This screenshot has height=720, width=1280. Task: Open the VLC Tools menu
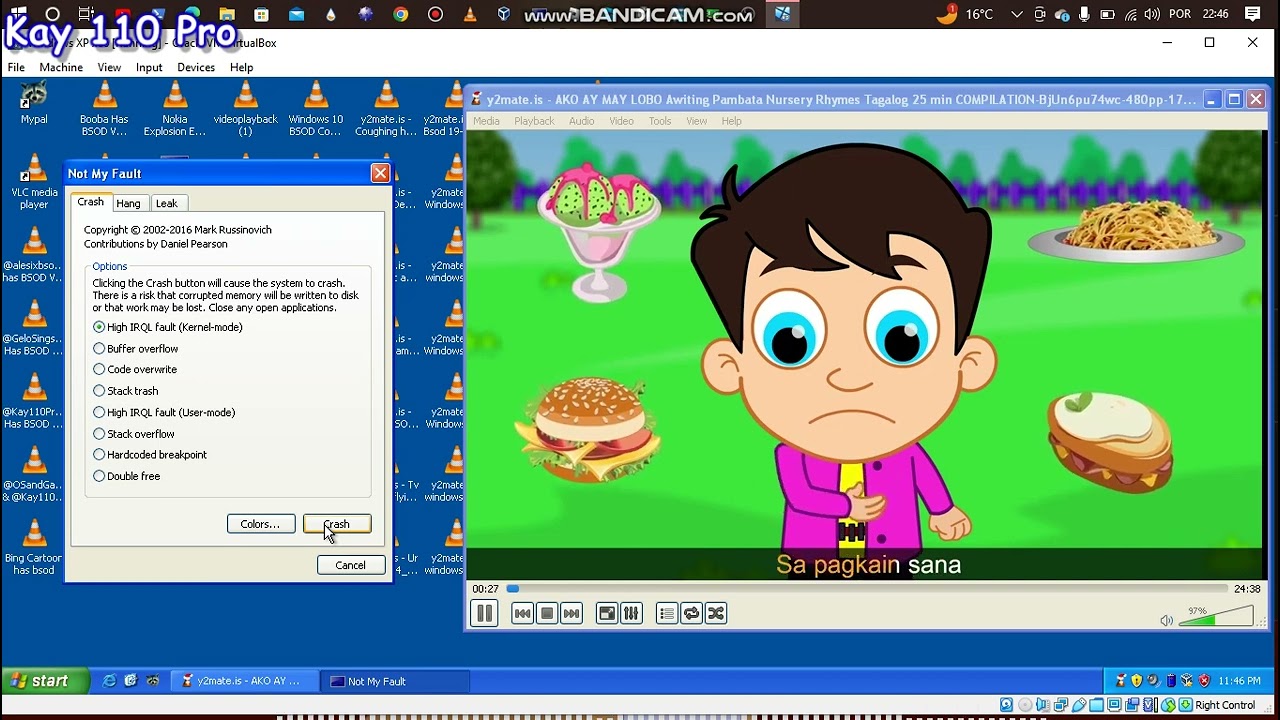(660, 121)
